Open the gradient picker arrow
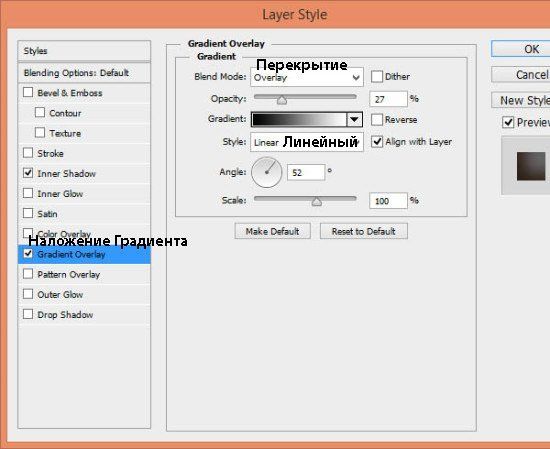Screen dimensions: 550x449 point(354,120)
